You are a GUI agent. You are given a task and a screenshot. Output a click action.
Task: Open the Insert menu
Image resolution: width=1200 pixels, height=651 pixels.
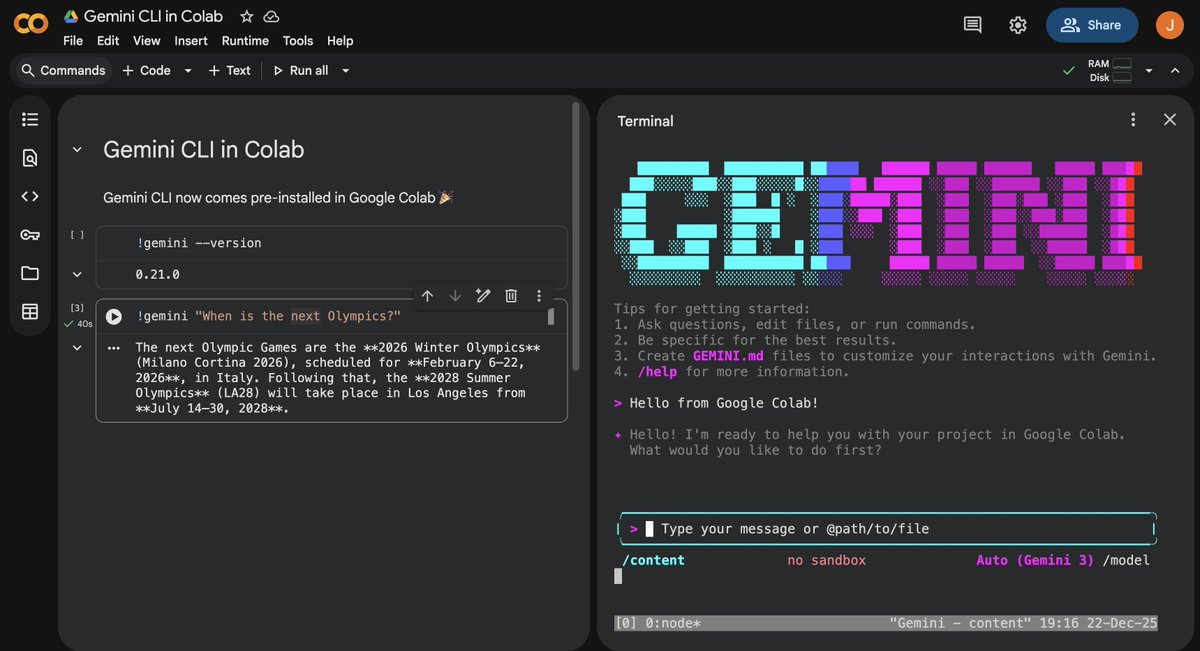(x=191, y=41)
